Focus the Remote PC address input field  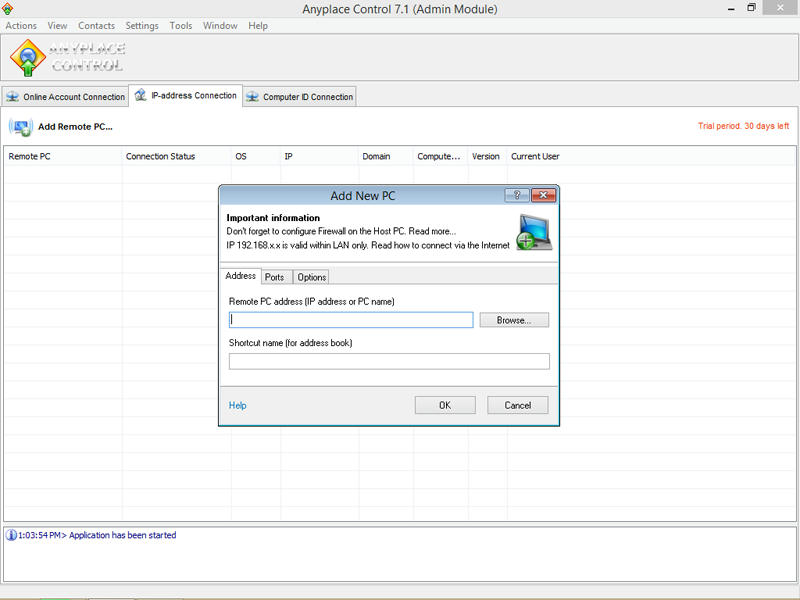pos(351,320)
